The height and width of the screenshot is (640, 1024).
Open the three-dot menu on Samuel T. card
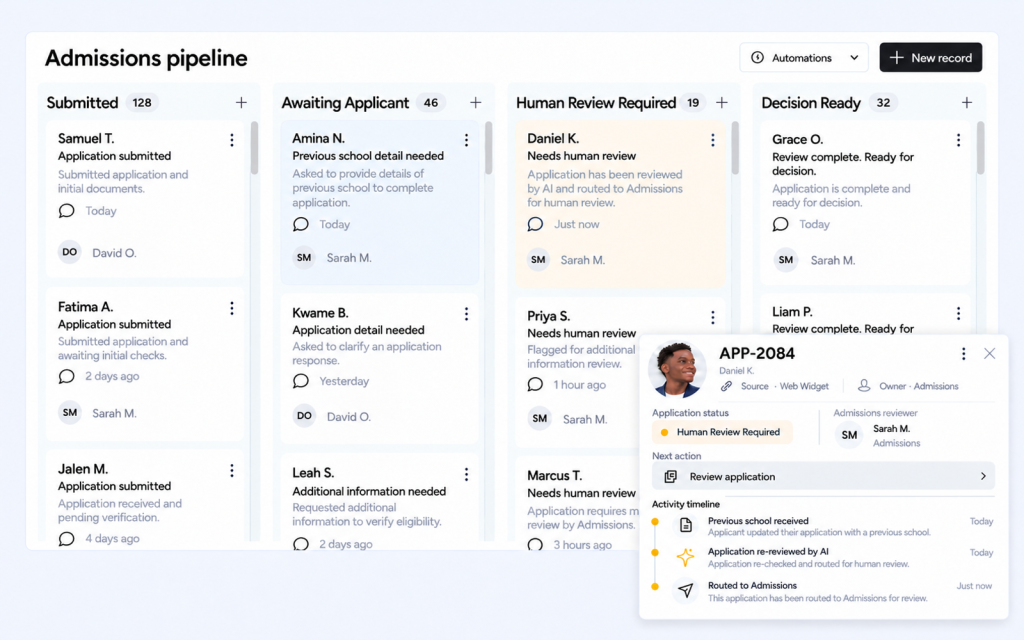pos(232,140)
